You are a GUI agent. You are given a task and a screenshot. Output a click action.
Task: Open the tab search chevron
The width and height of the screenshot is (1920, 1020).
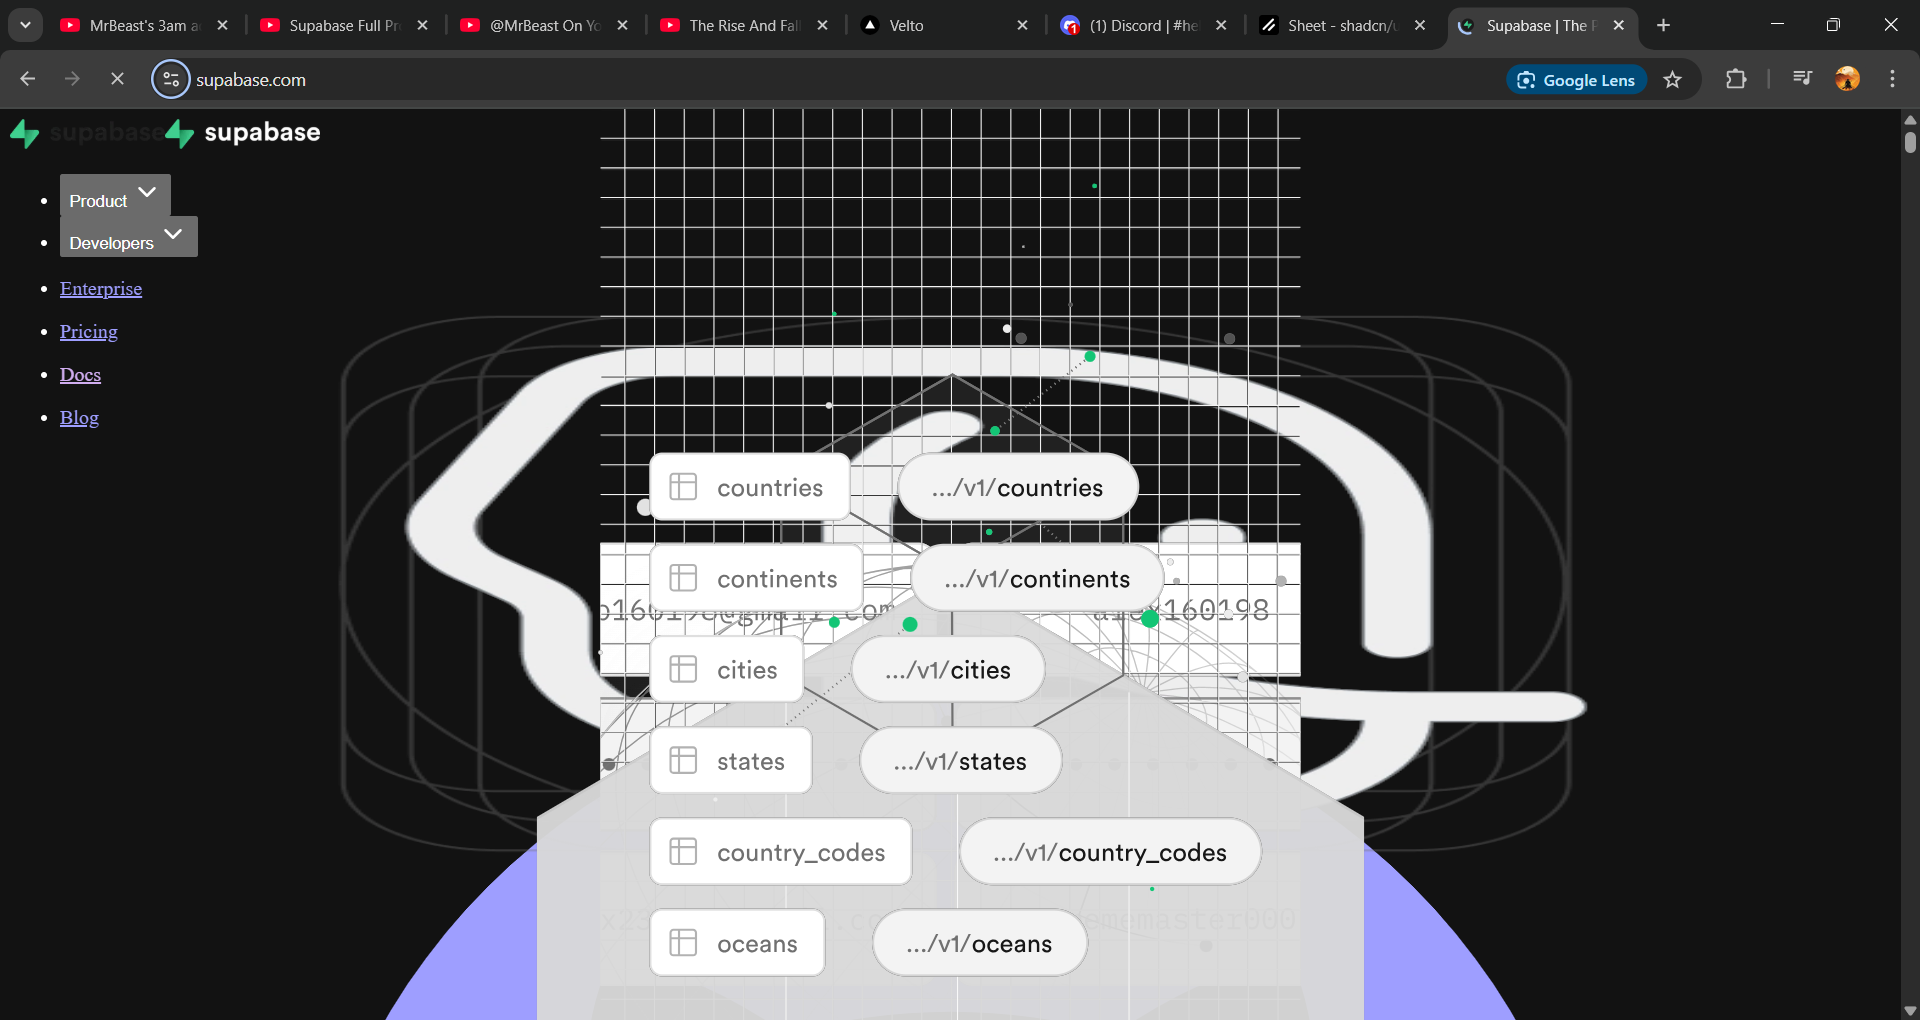click(25, 25)
